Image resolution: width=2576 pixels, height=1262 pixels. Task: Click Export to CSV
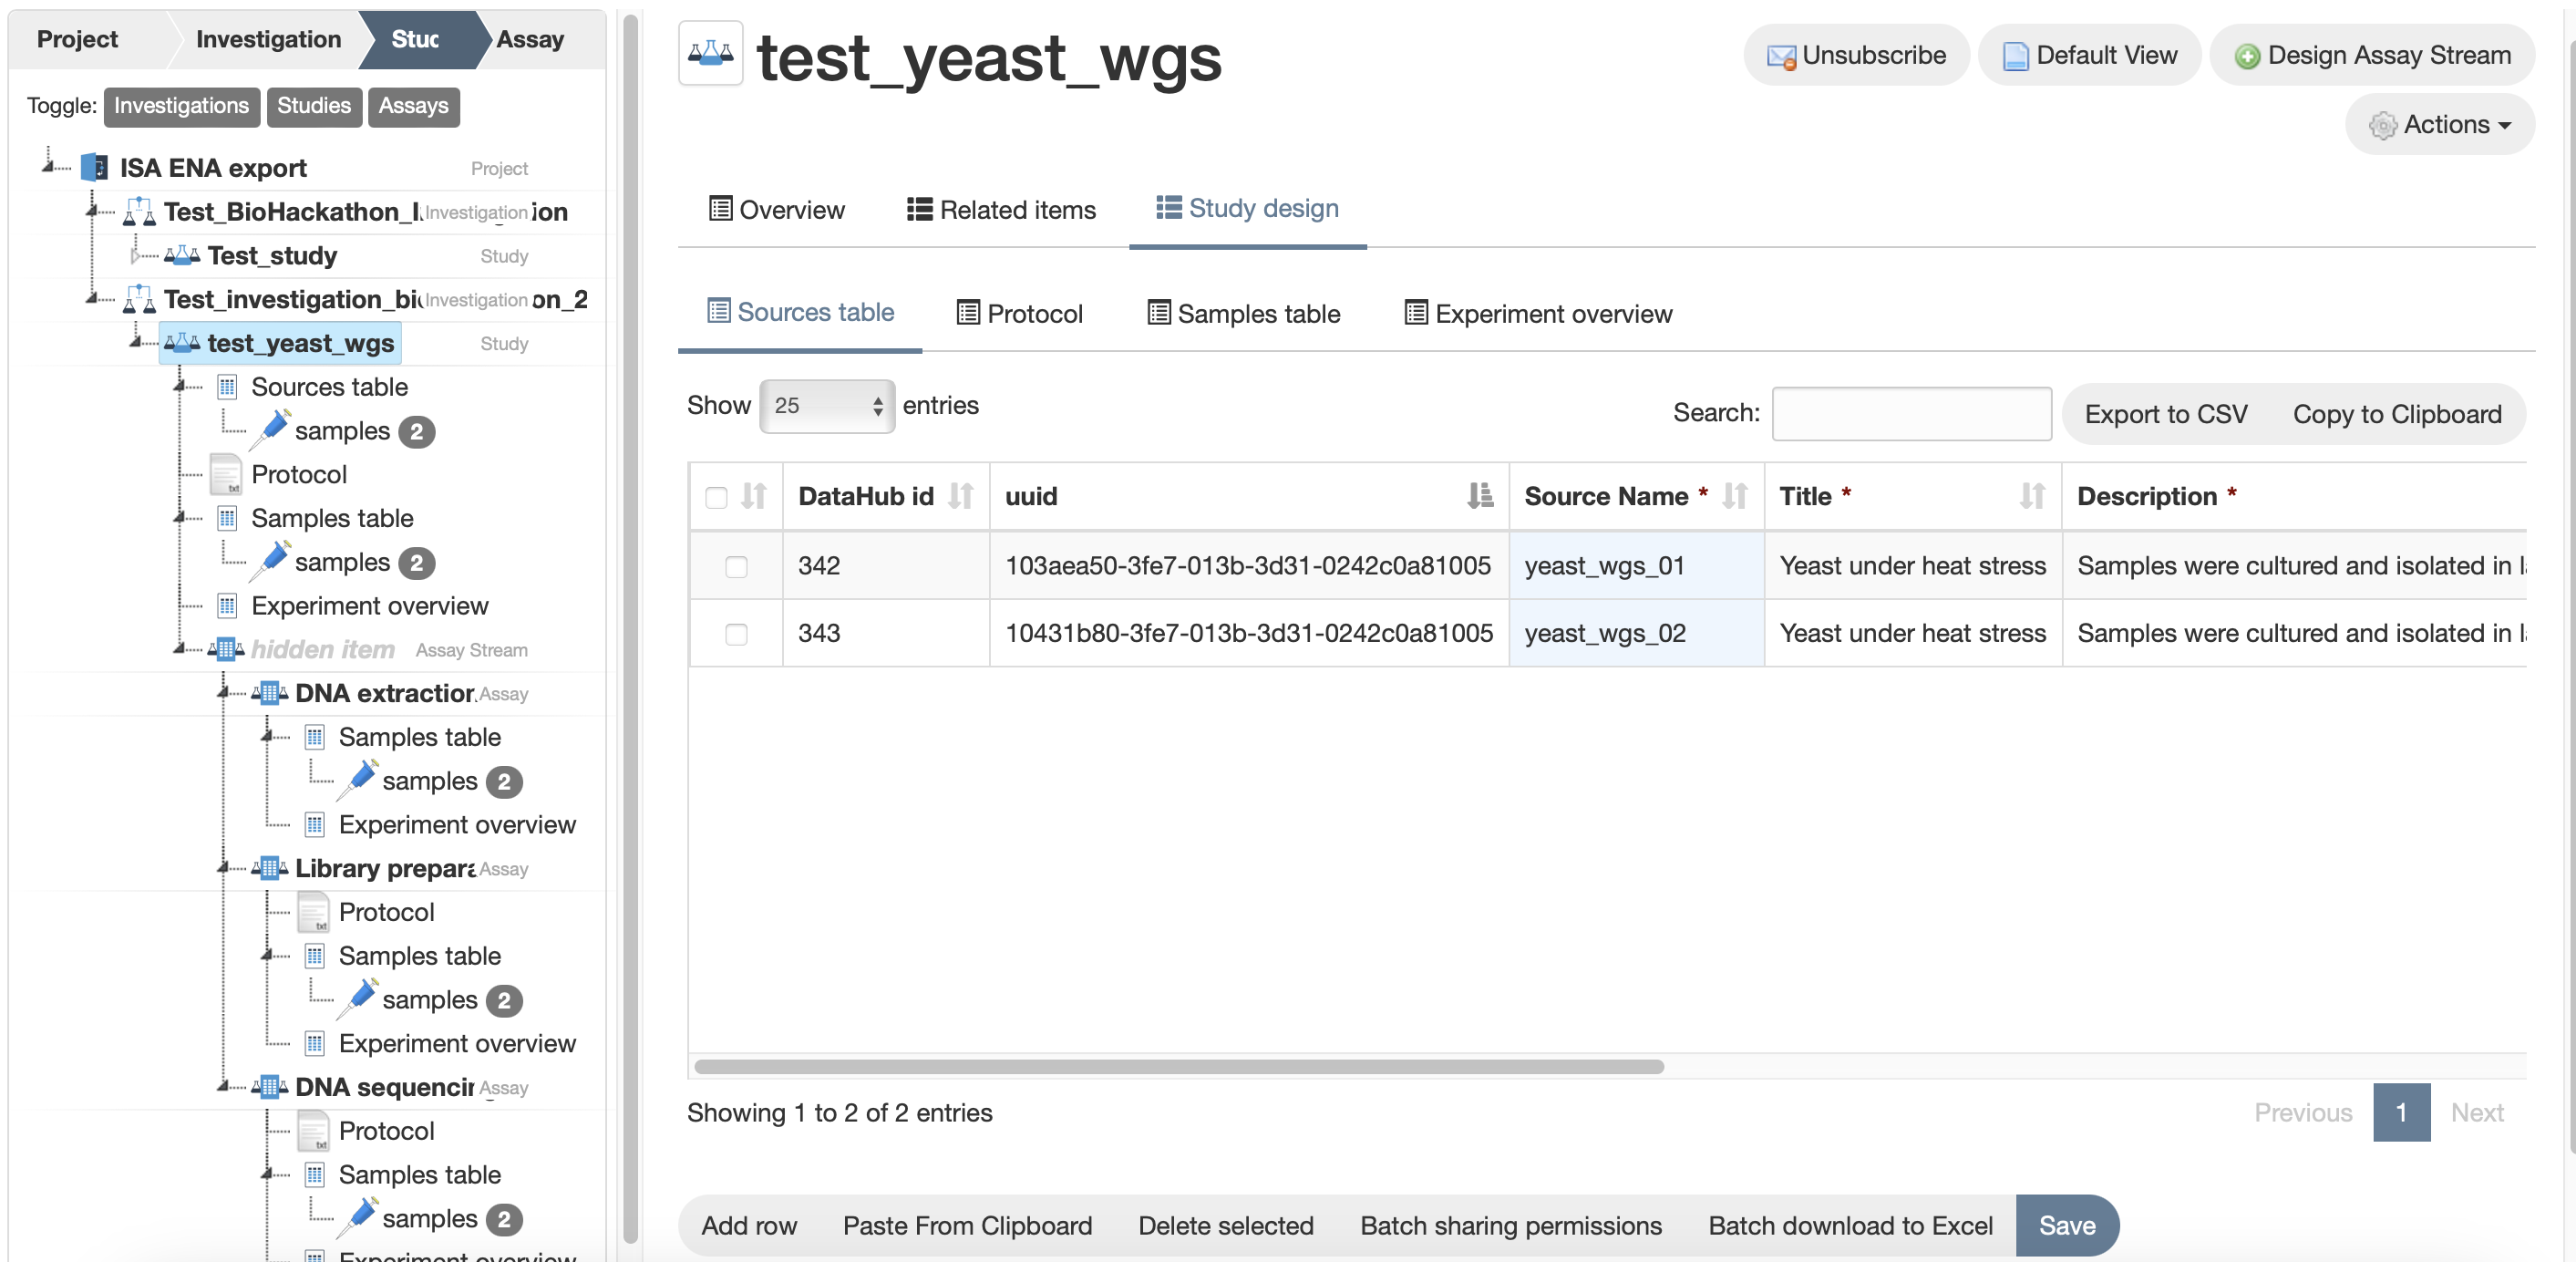pos(2166,414)
